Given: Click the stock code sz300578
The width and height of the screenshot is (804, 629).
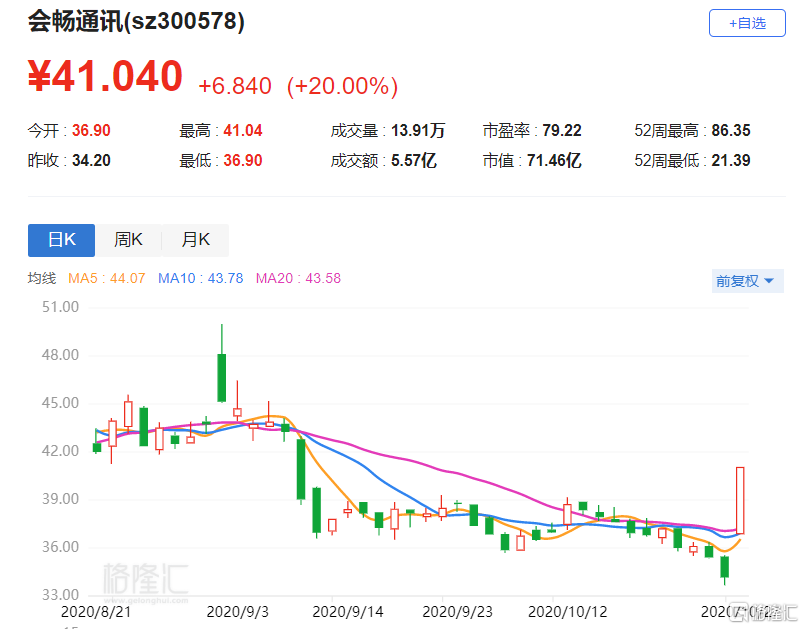Looking at the screenshot, I should tap(186, 20).
